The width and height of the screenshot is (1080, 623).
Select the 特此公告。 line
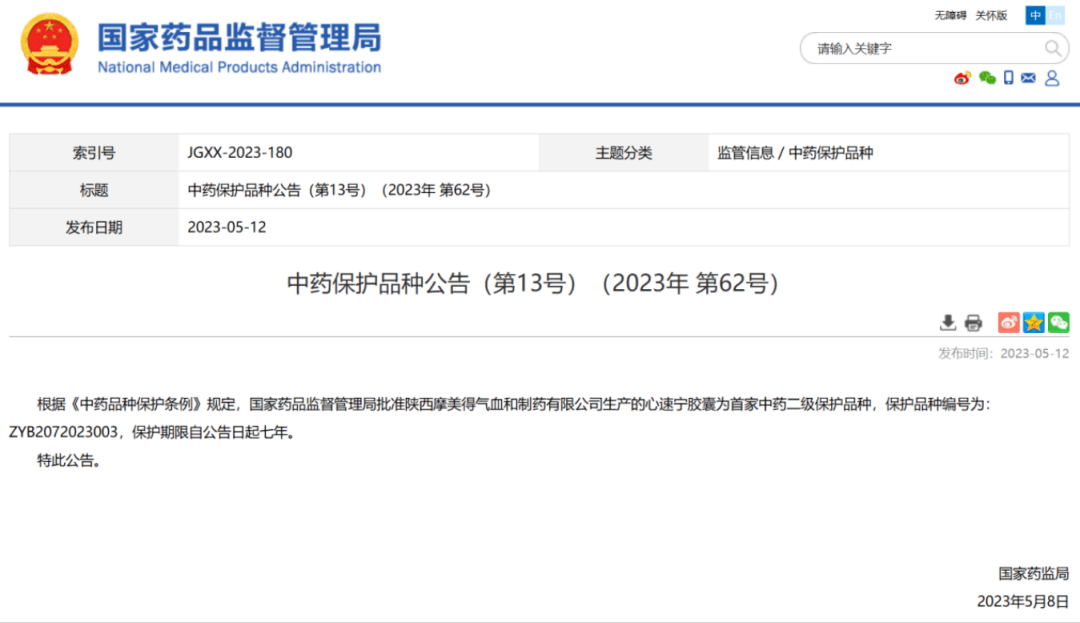coord(69,461)
